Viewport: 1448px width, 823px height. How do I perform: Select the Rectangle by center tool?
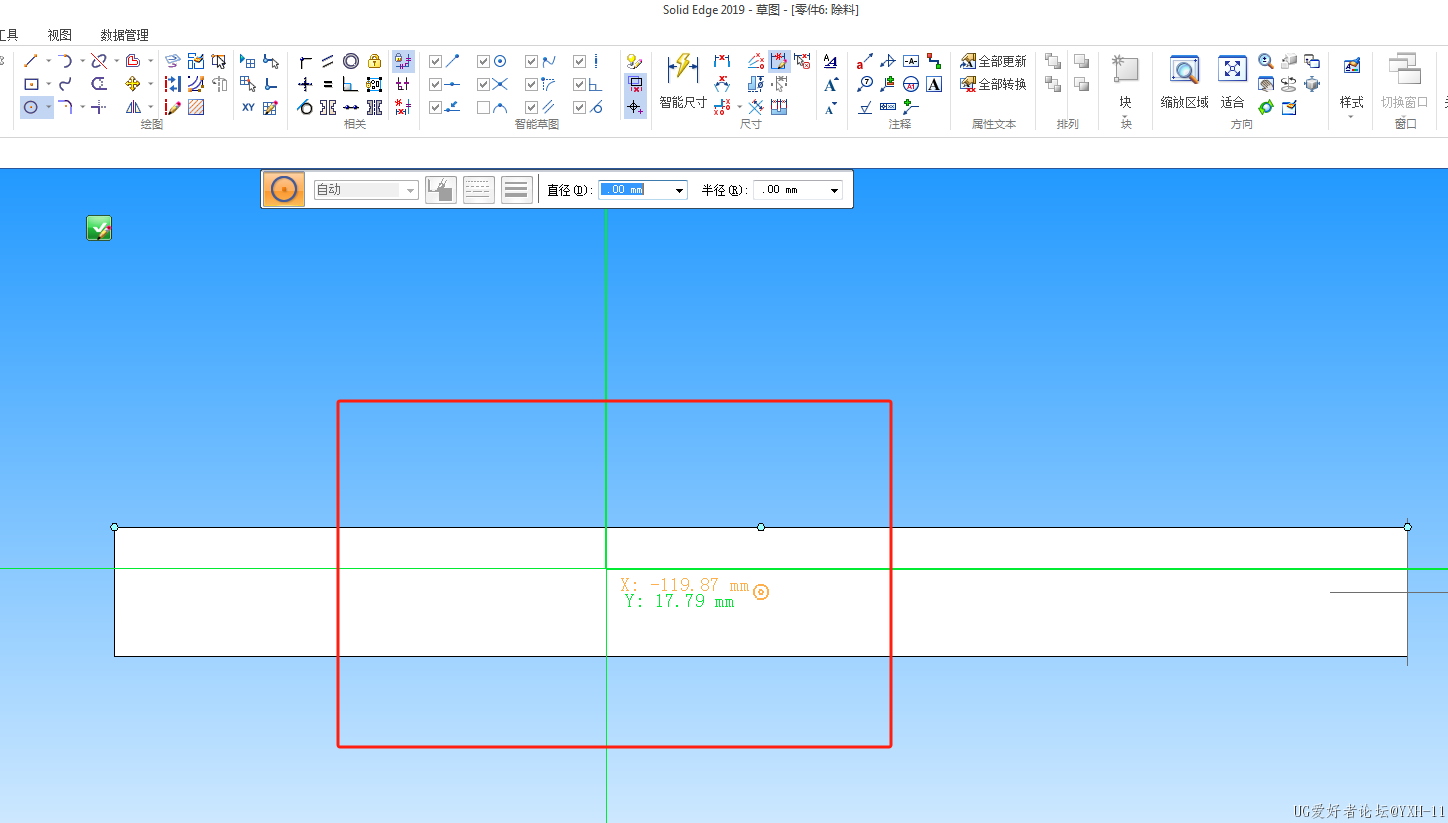31,84
